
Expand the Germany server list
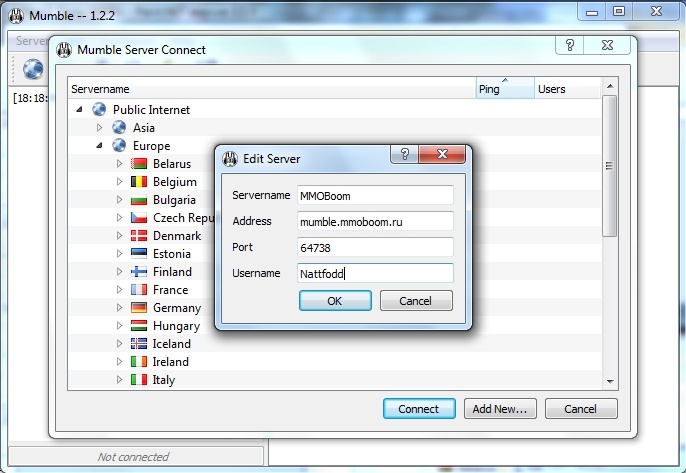tap(119, 308)
